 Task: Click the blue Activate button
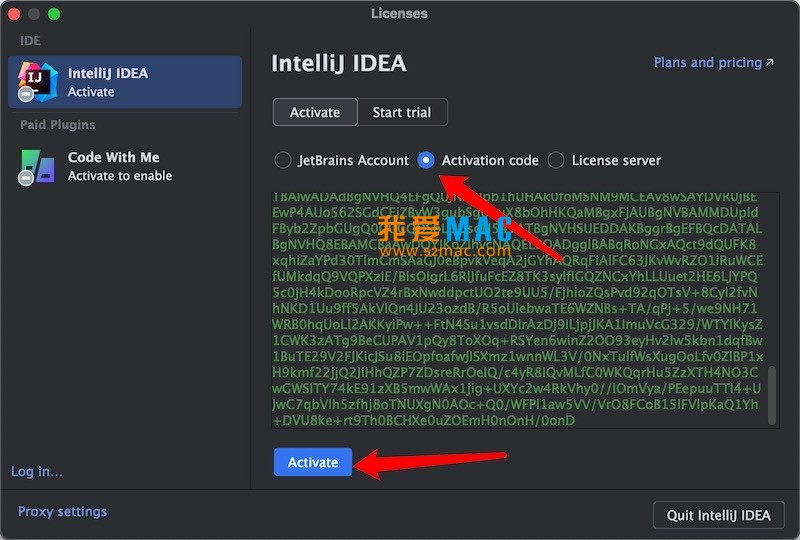tap(313, 462)
